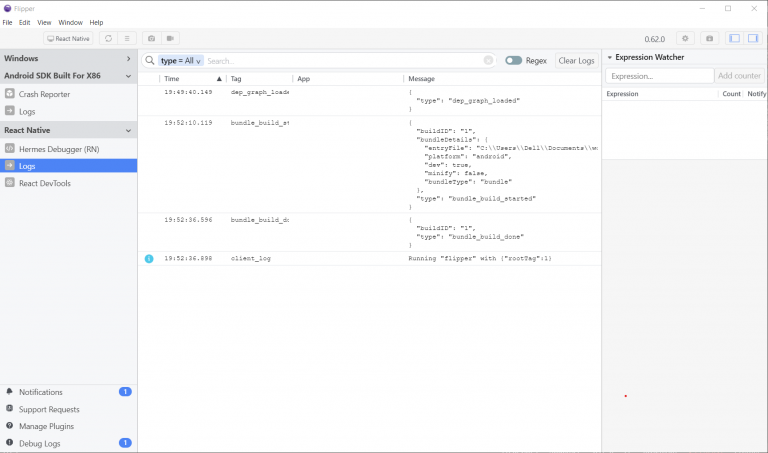Start screen recording with the video icon
768x453 pixels.
tap(170, 38)
